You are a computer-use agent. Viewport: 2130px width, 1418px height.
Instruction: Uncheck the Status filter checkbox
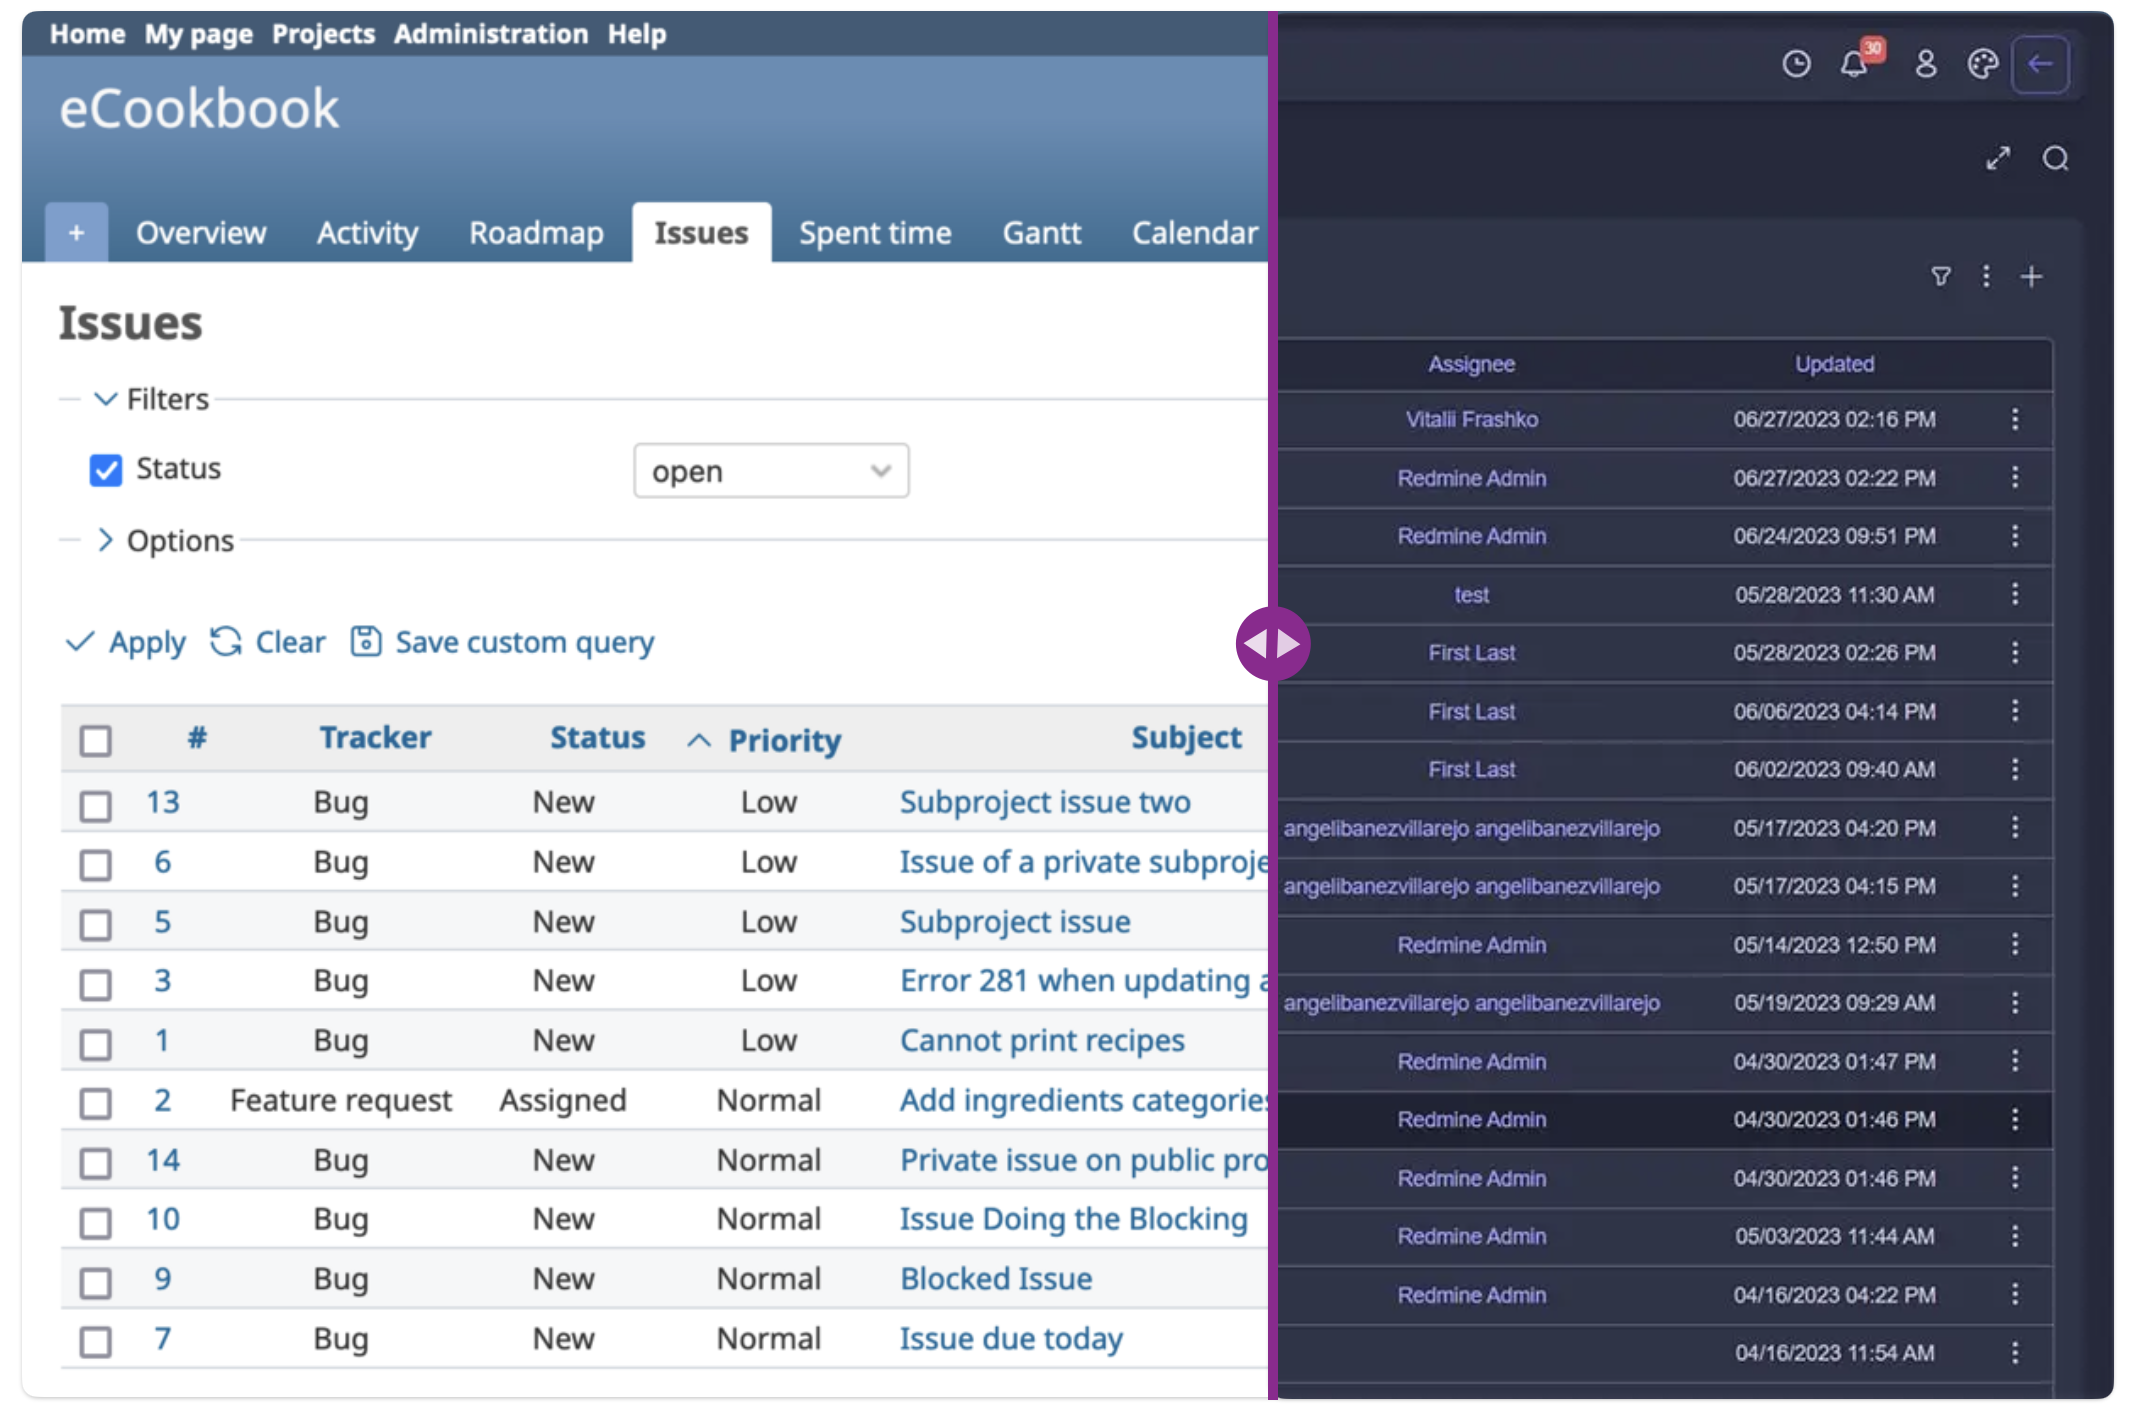[x=105, y=470]
